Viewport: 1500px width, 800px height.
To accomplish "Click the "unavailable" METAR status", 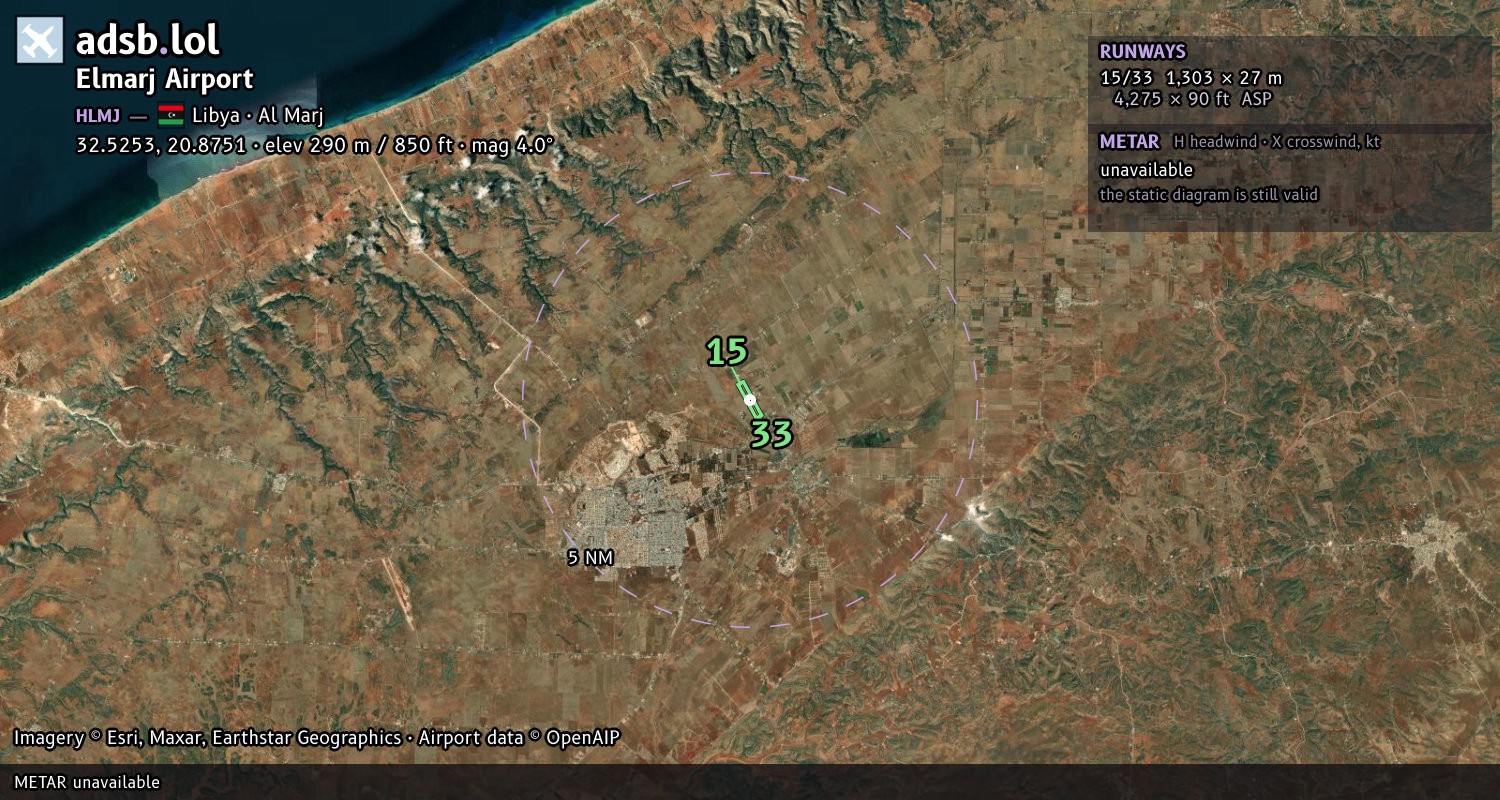I will 1146,170.
